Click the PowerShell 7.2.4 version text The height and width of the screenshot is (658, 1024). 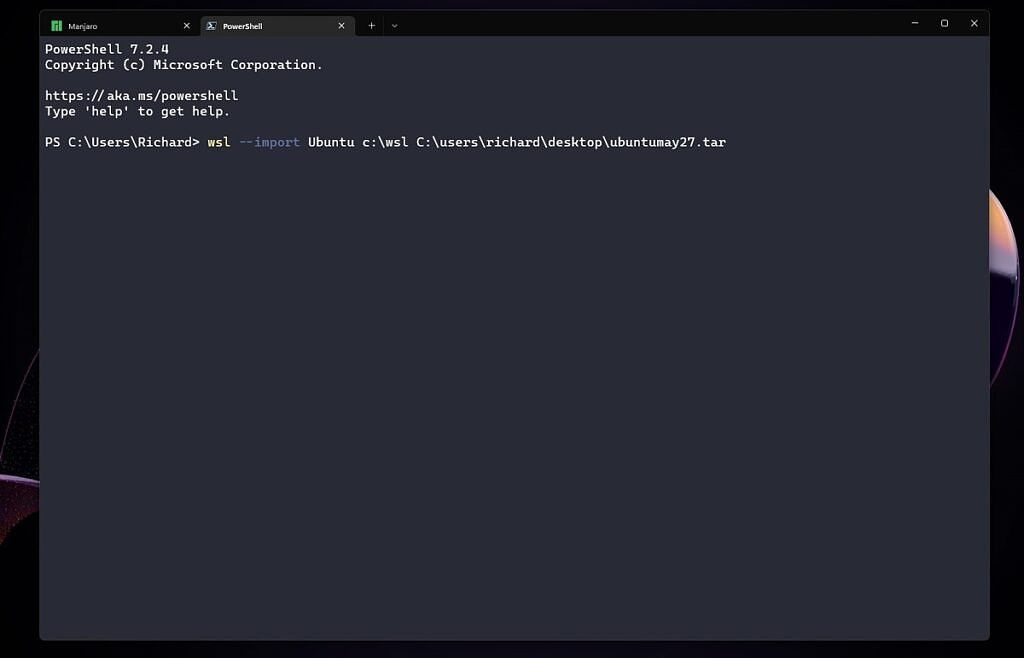(x=106, y=48)
